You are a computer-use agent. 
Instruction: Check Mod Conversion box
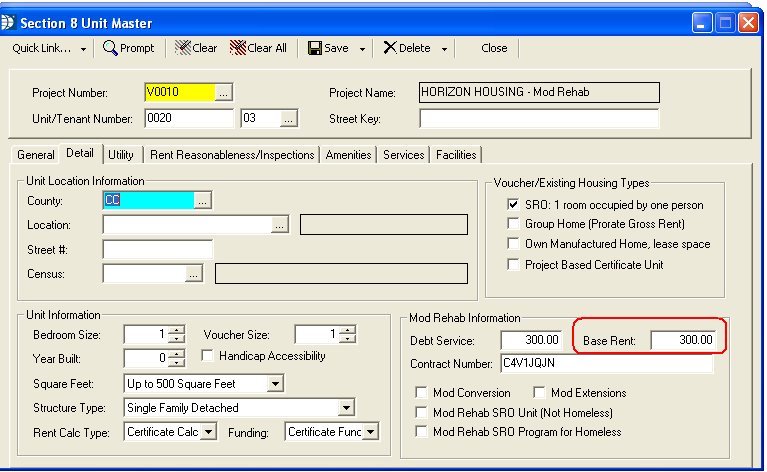point(421,392)
